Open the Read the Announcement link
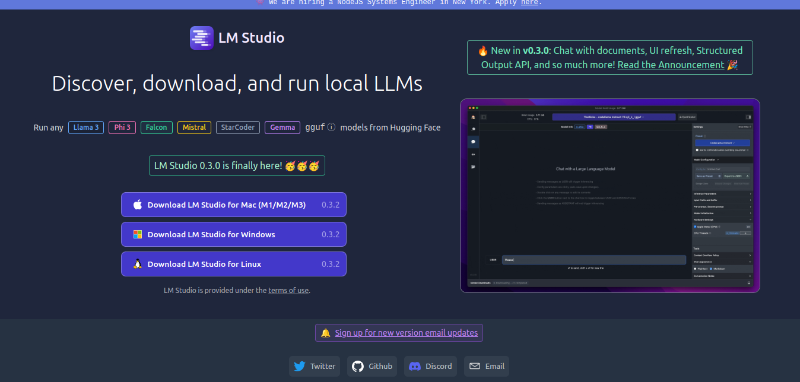This screenshot has height=382, width=800. [670, 65]
